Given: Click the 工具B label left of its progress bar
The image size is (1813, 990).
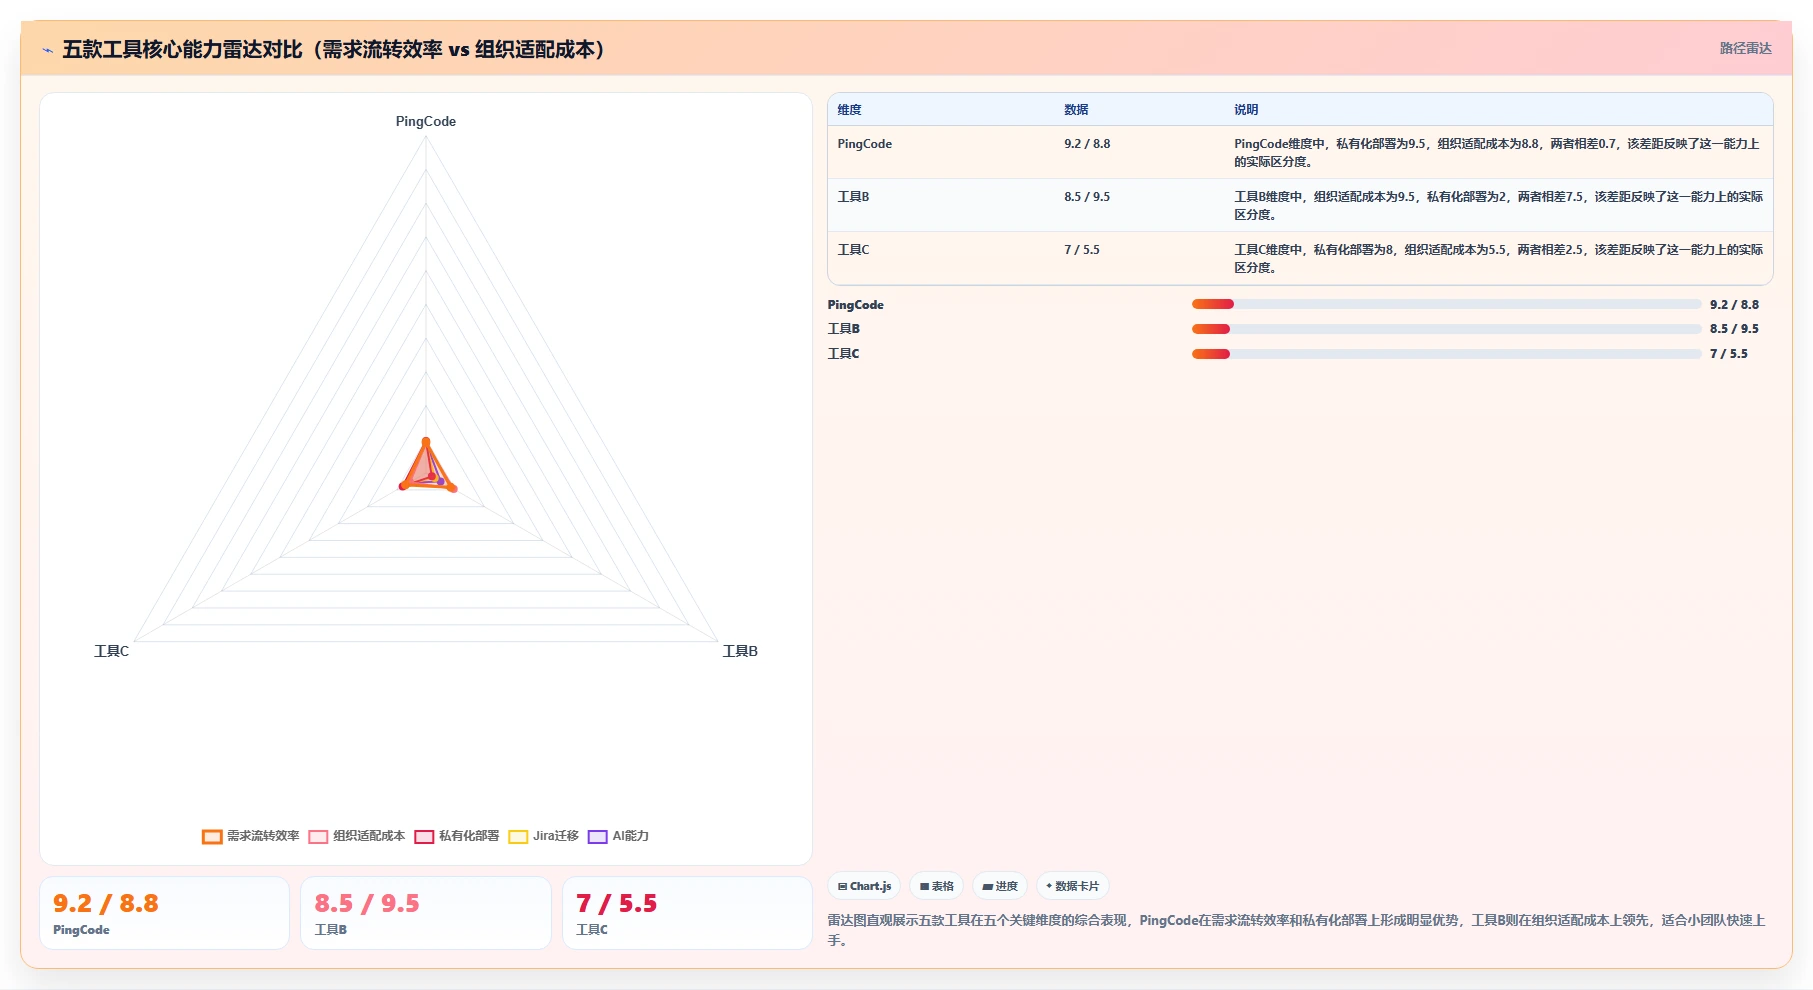Looking at the screenshot, I should (x=843, y=329).
